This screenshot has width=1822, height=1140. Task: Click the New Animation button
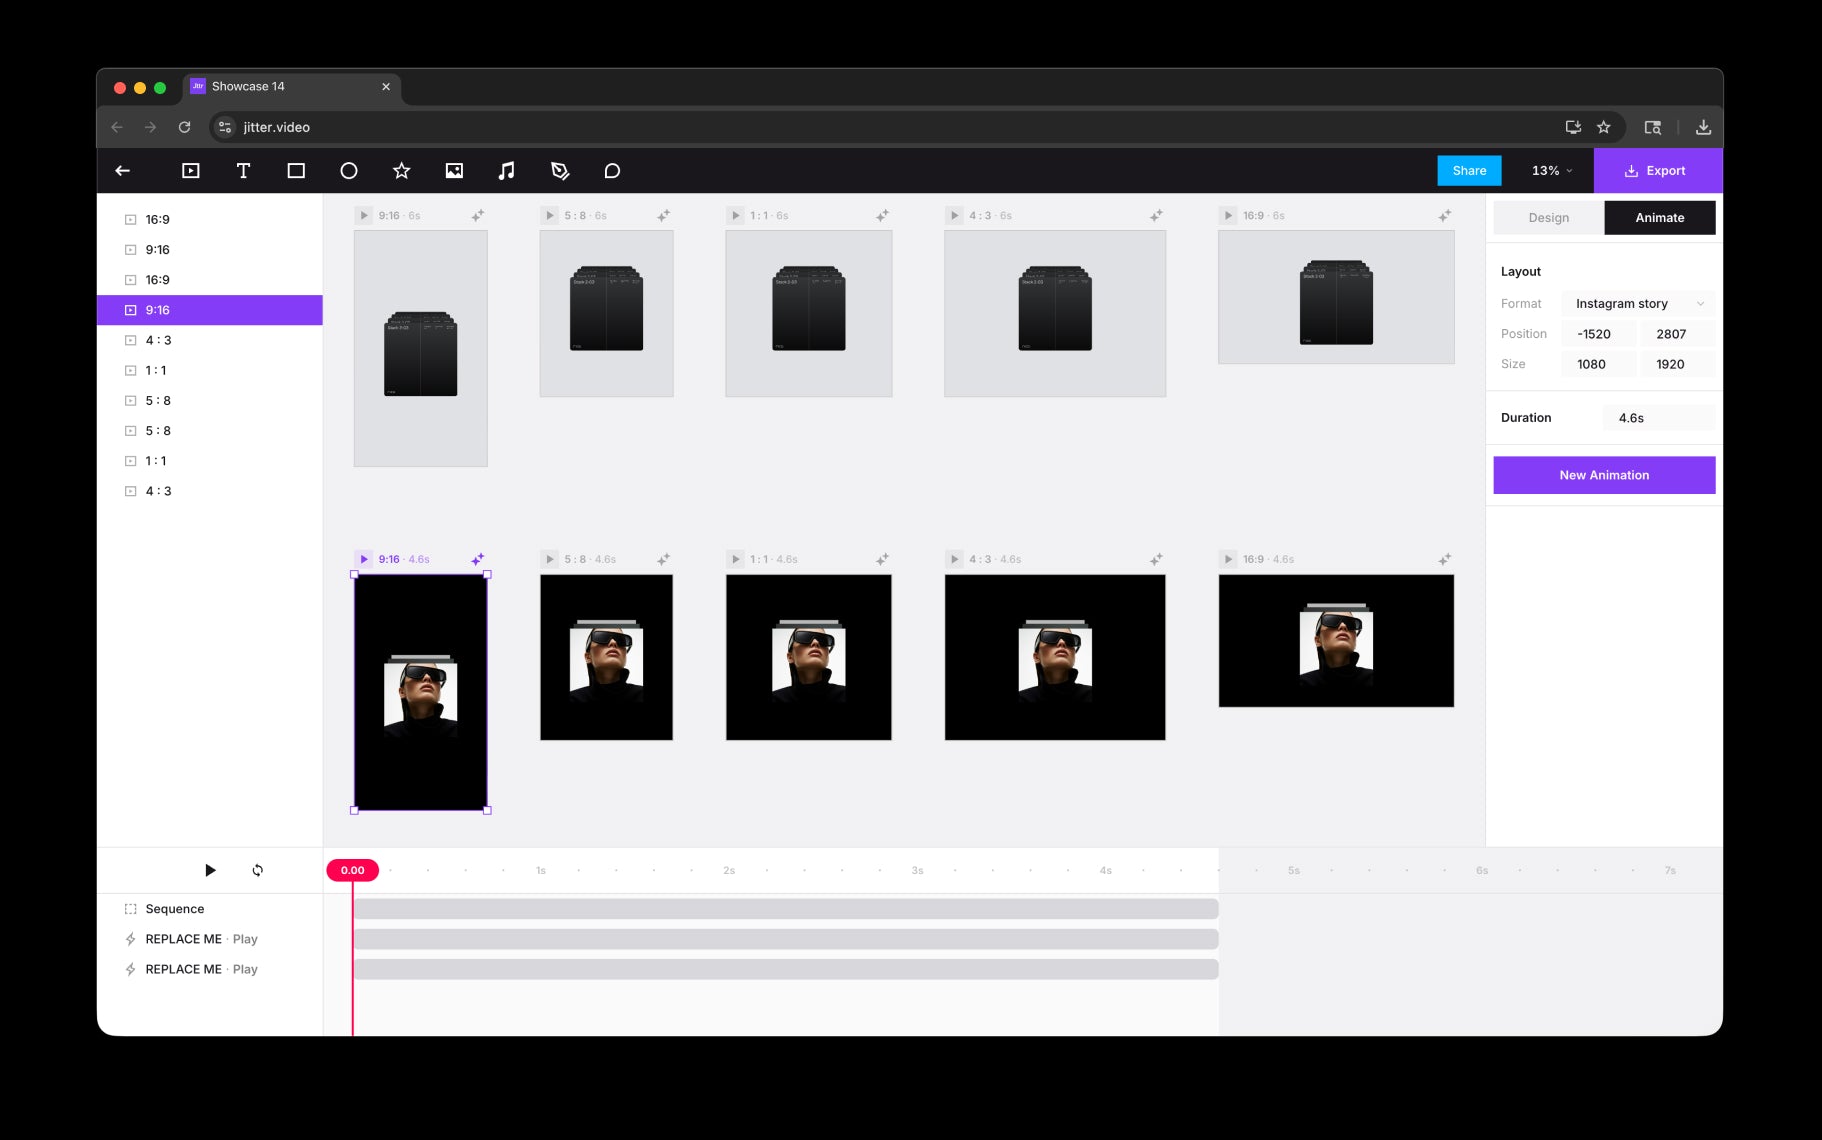(x=1603, y=475)
